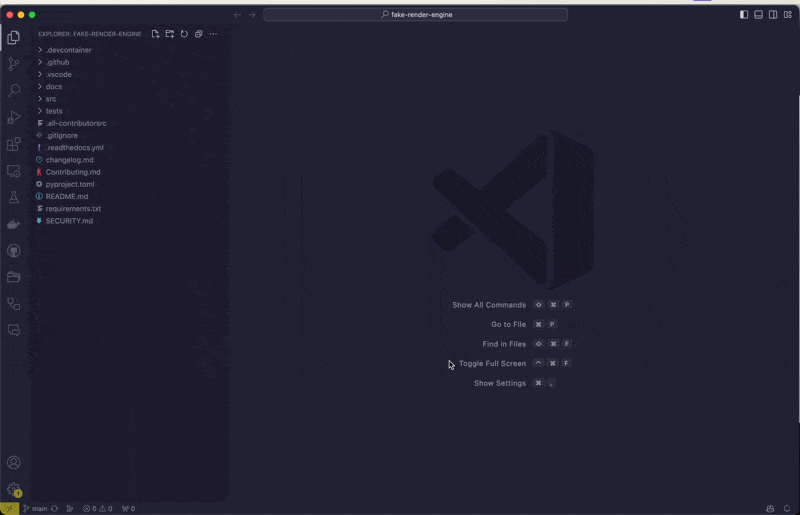Image resolution: width=800 pixels, height=515 pixels.
Task: Open the .gitignore file
Action: (130, 136)
